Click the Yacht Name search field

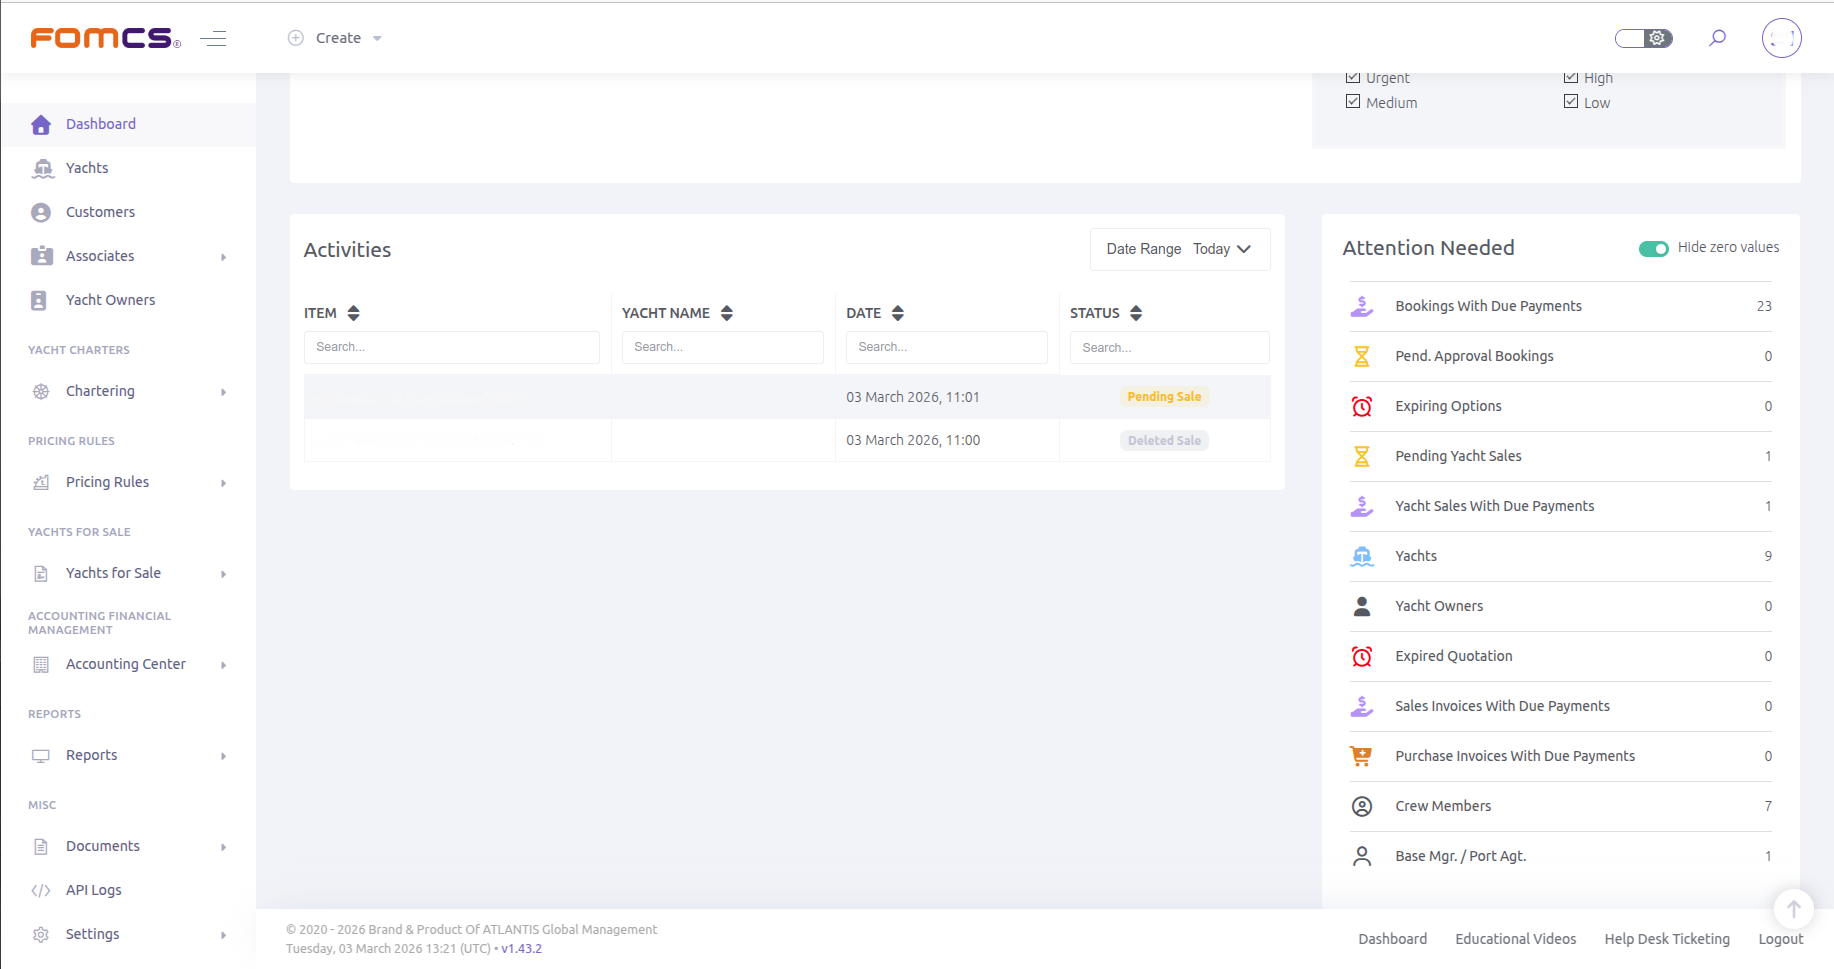(x=722, y=347)
